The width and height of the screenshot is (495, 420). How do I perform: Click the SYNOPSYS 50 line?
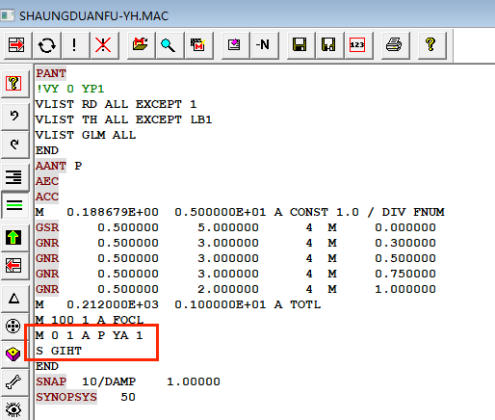[x=86, y=397]
